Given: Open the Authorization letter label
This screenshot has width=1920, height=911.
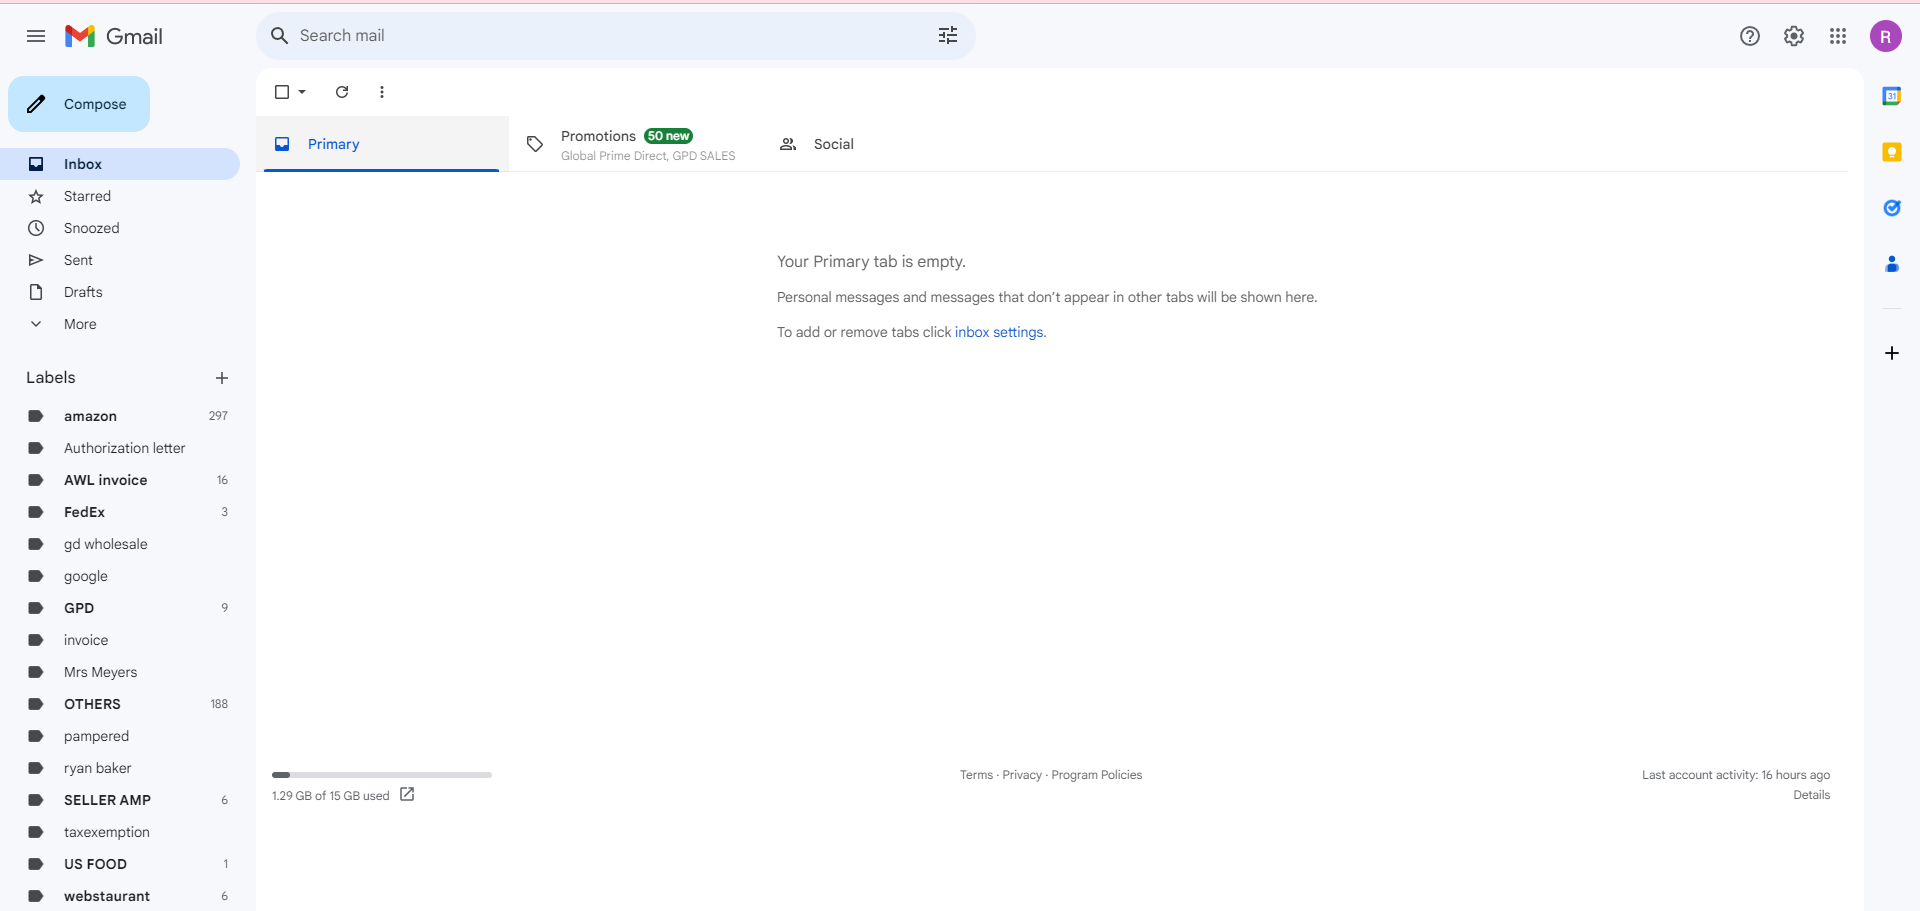Looking at the screenshot, I should pyautogui.click(x=120, y=448).
